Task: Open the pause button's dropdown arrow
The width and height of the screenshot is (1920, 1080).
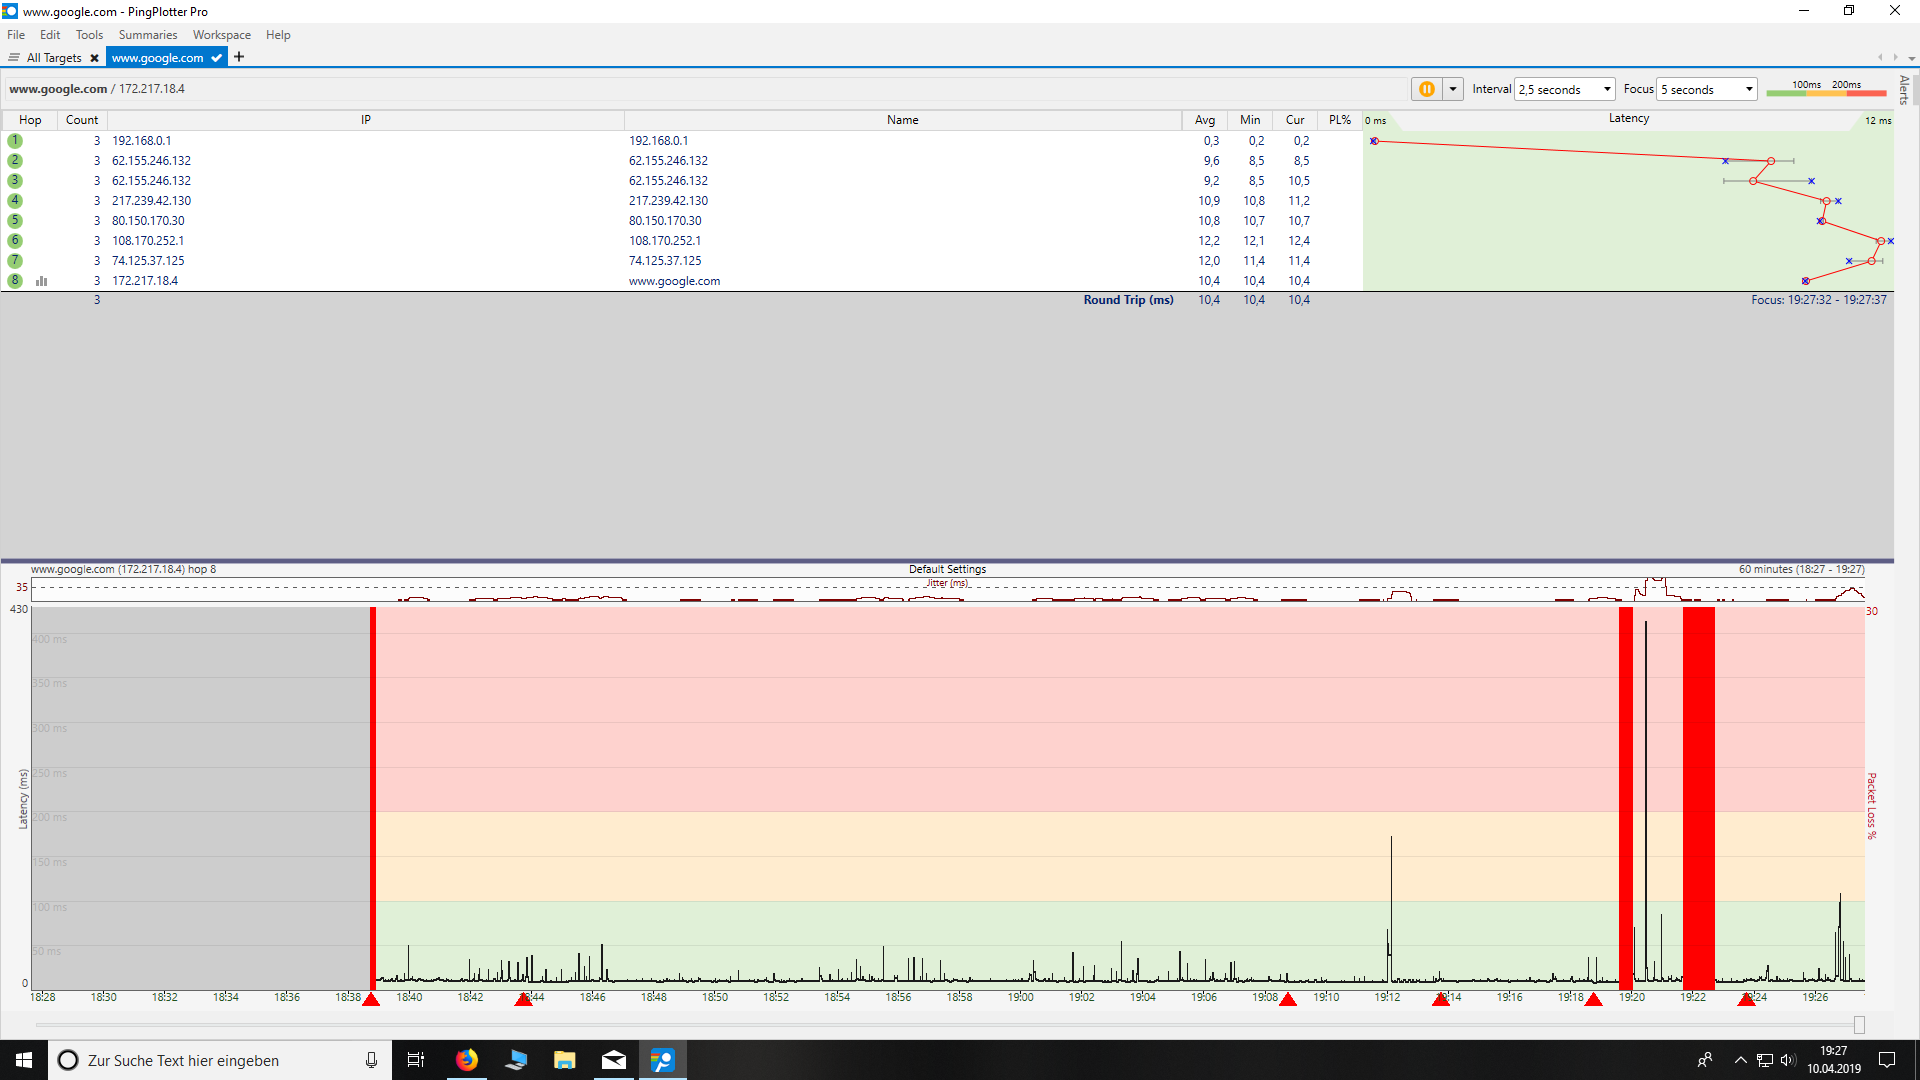Action: click(1452, 88)
